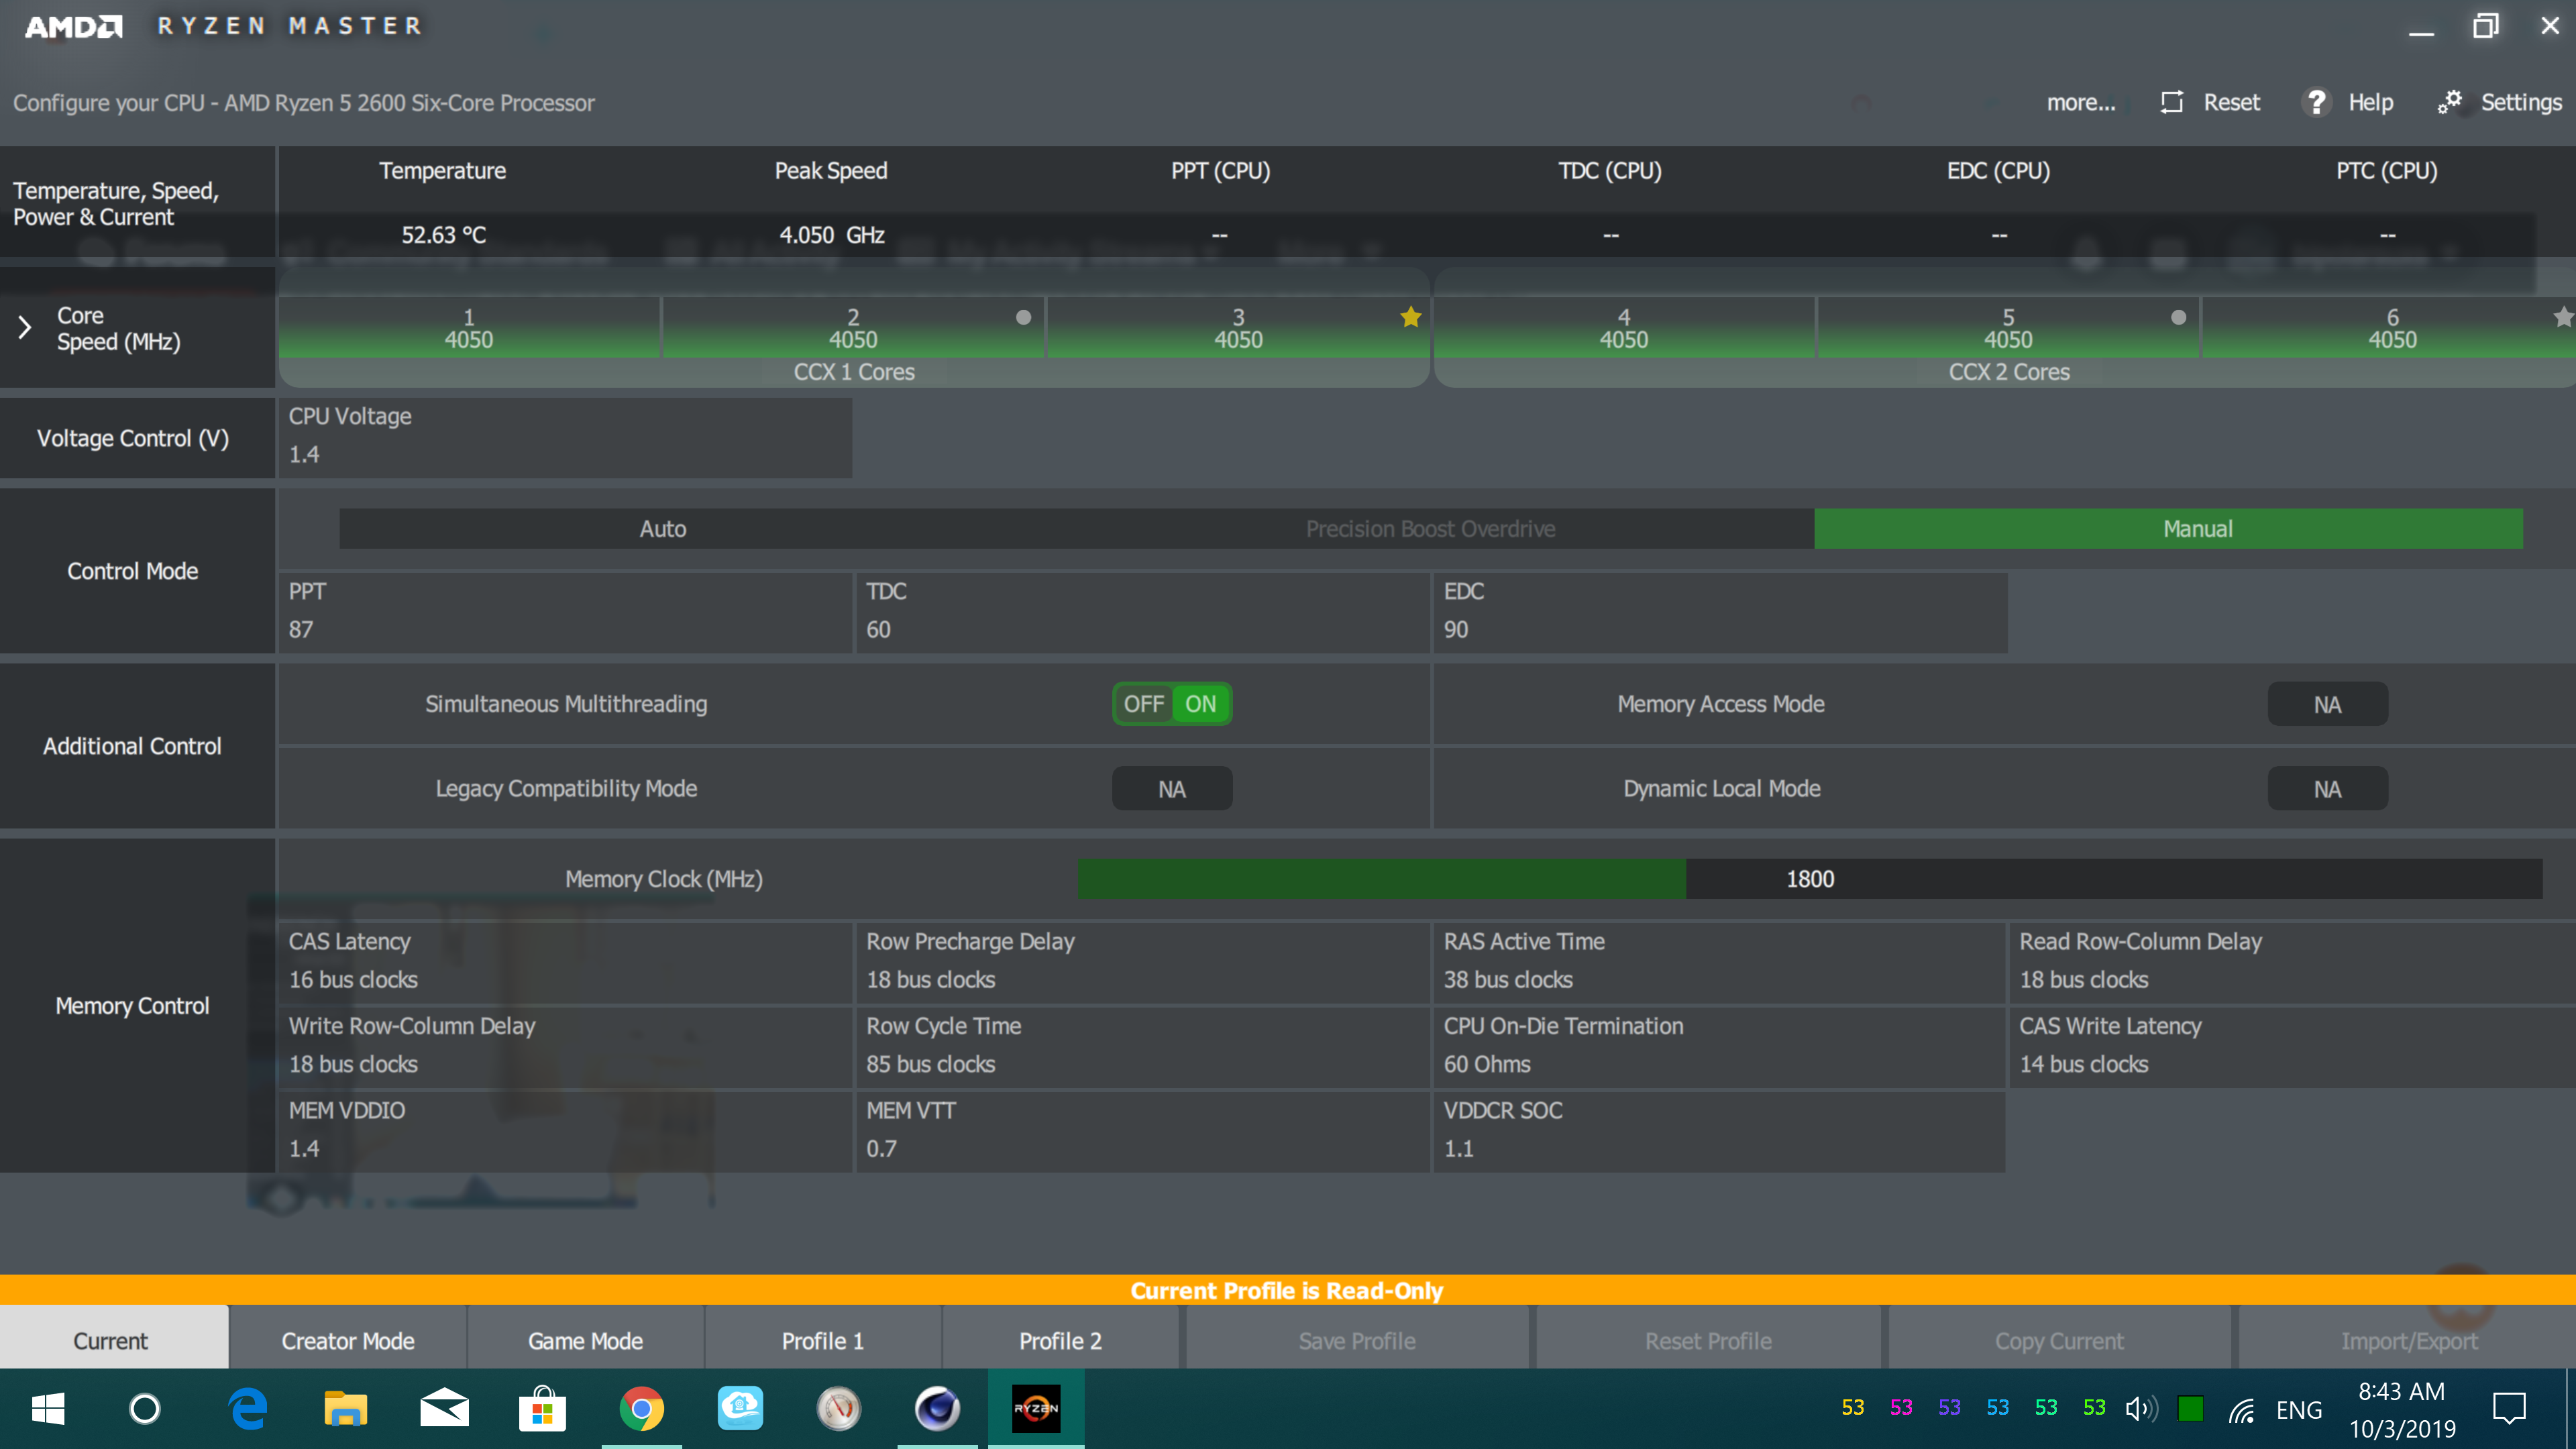Click TDC value 60 field
This screenshot has width=2576, height=1449.
1142,612
